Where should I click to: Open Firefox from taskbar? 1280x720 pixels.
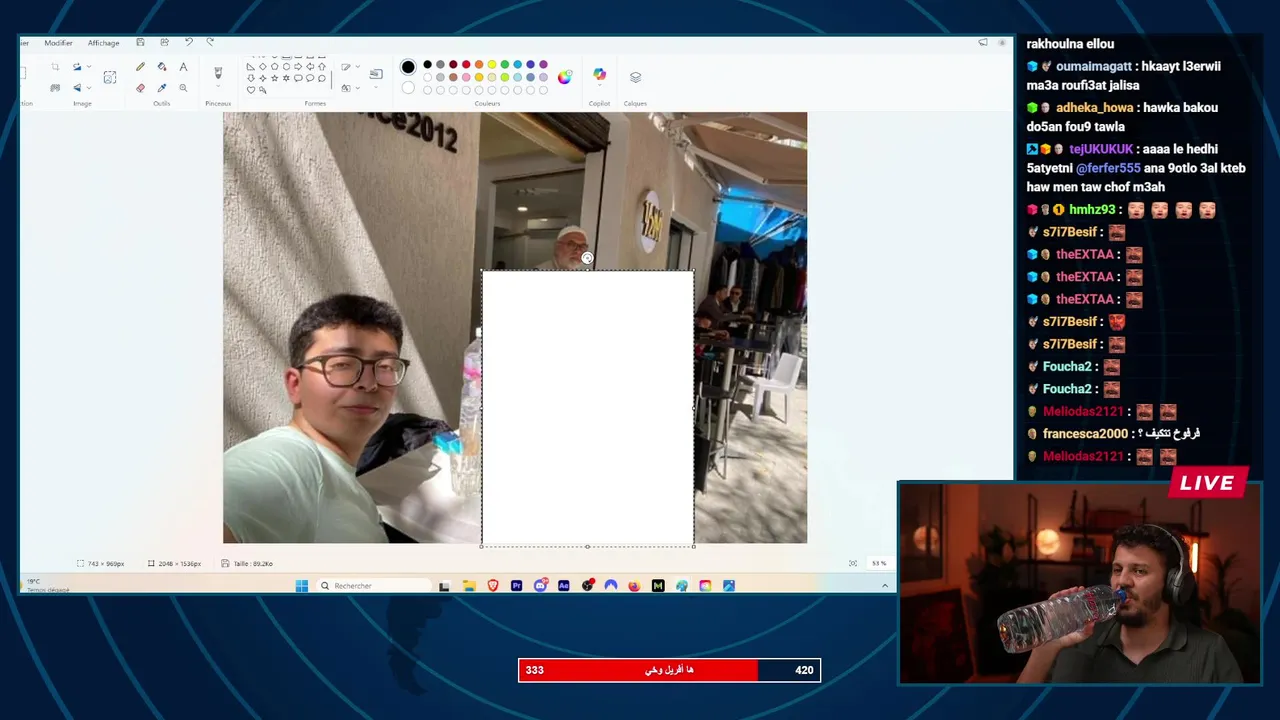634,586
